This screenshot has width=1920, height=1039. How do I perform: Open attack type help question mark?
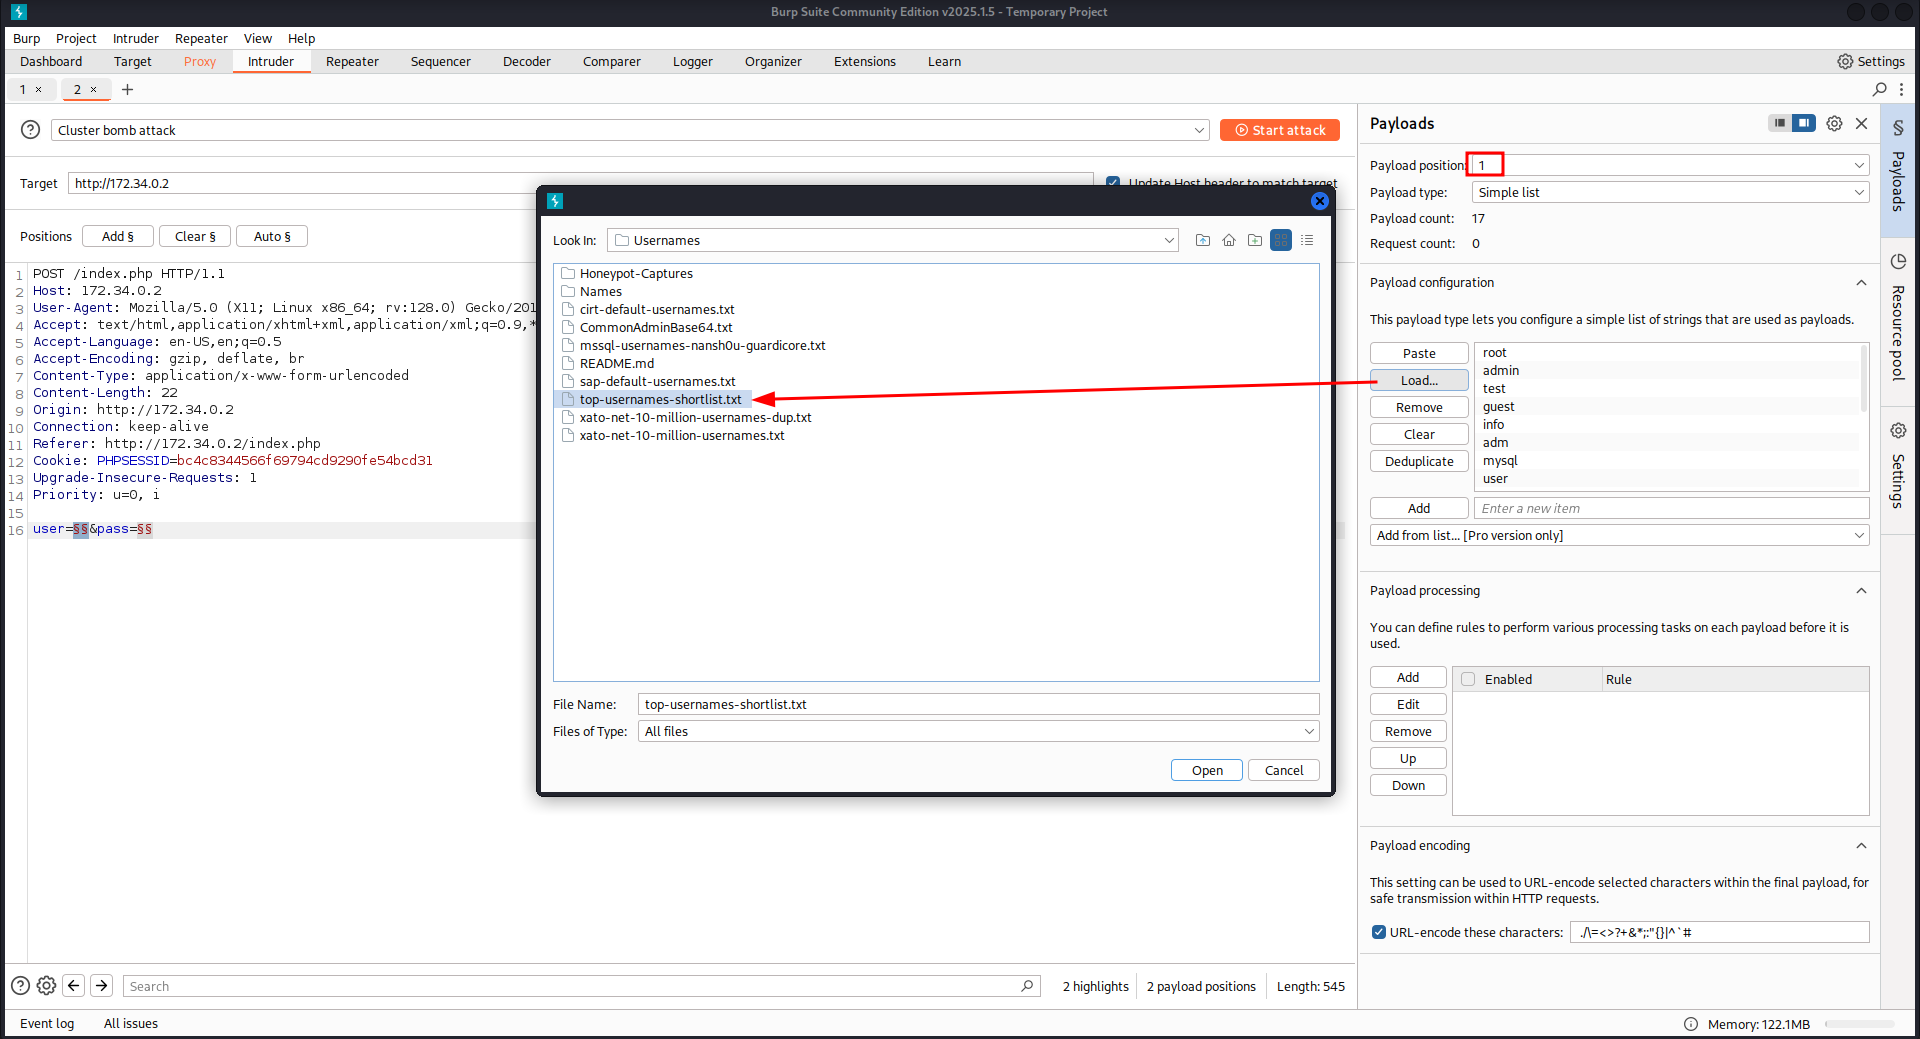[x=31, y=130]
